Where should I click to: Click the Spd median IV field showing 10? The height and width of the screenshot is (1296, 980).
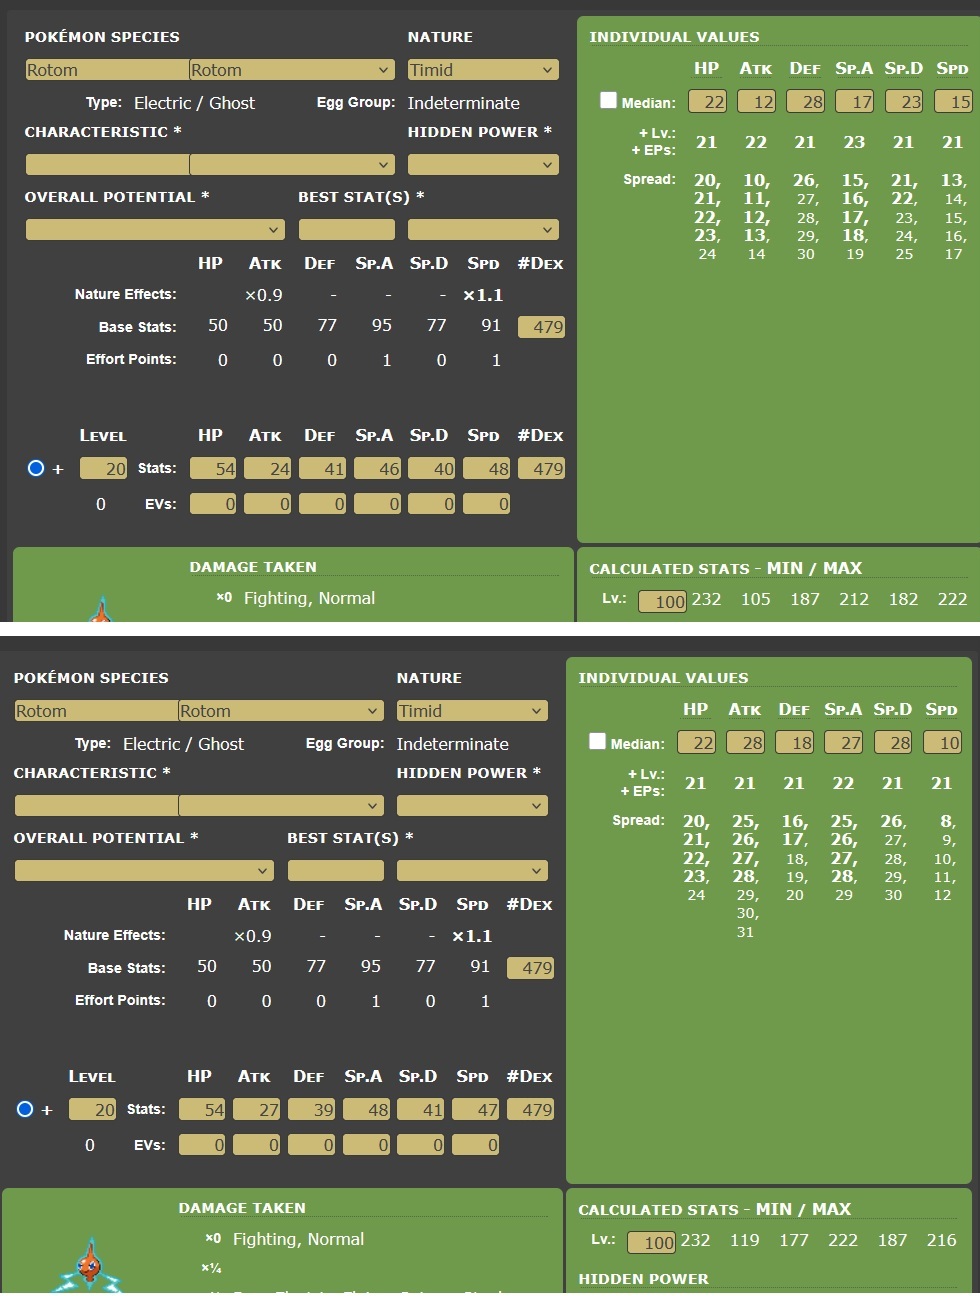pos(943,743)
